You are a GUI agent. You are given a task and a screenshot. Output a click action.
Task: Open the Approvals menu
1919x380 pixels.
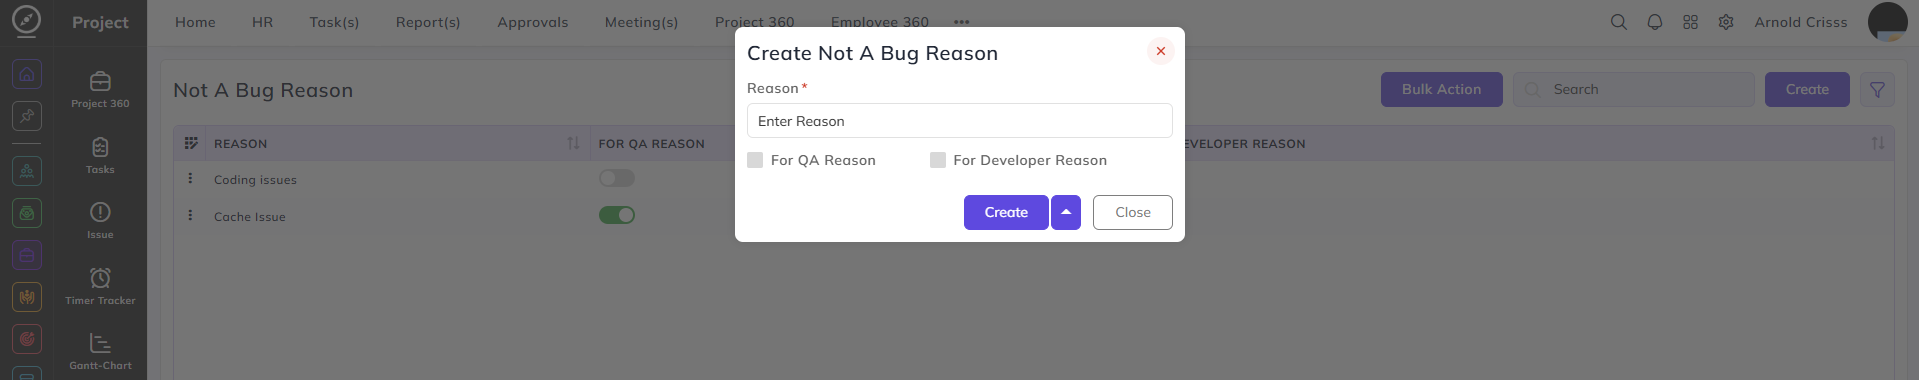coord(532,22)
